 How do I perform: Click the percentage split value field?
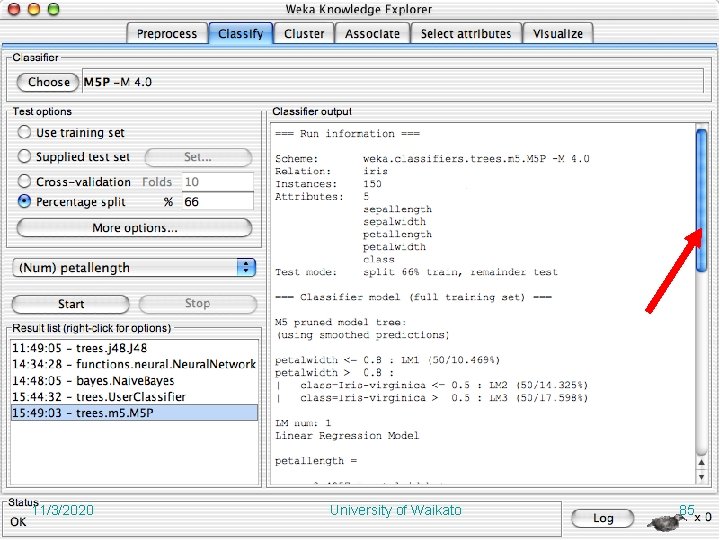point(217,202)
